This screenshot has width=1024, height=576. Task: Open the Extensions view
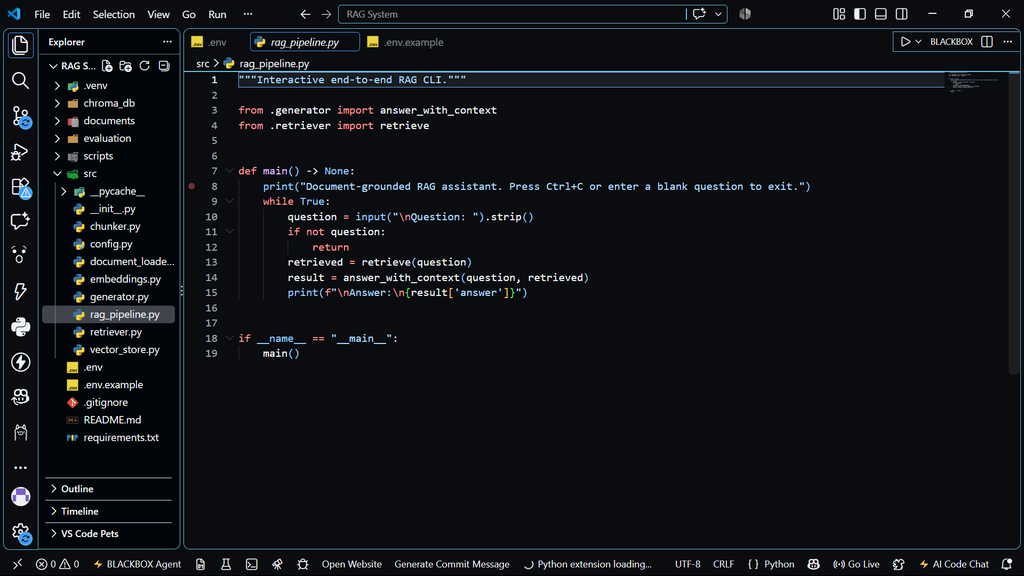click(20, 187)
